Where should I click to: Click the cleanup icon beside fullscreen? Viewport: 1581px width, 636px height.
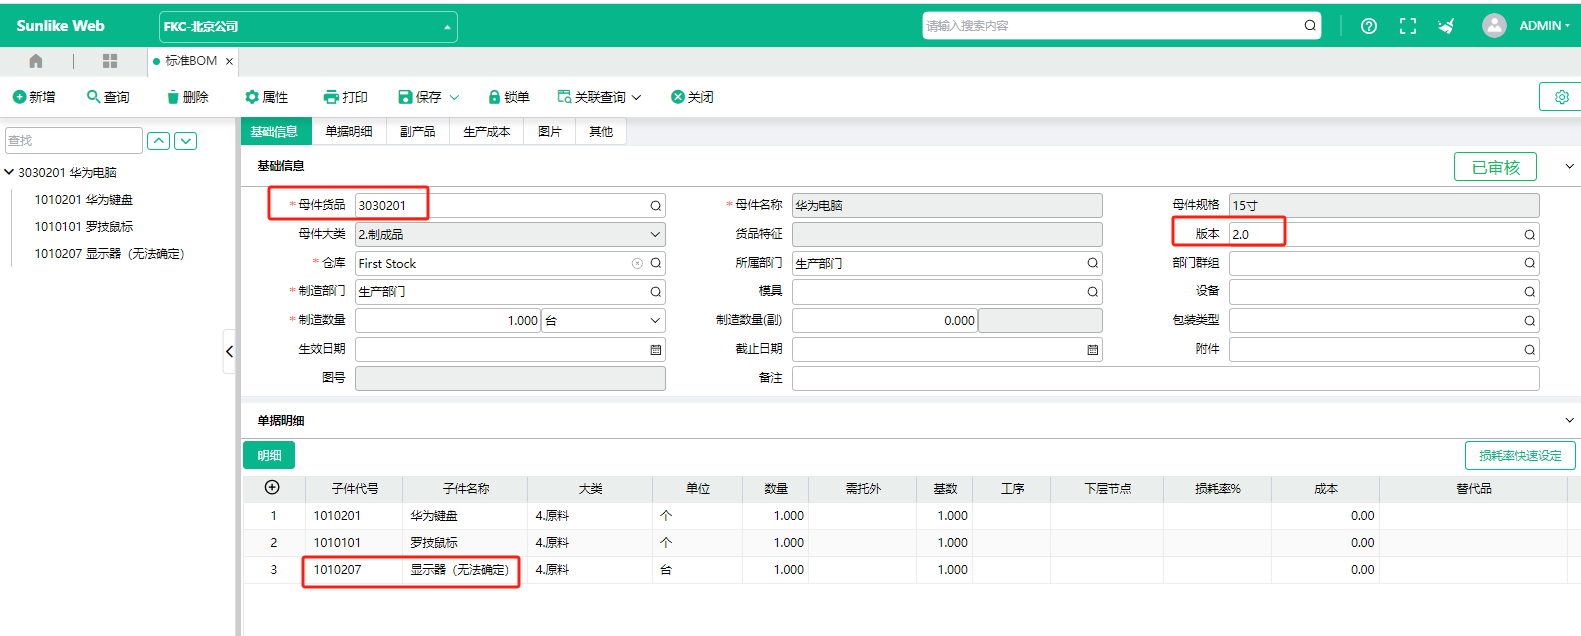coord(1446,26)
